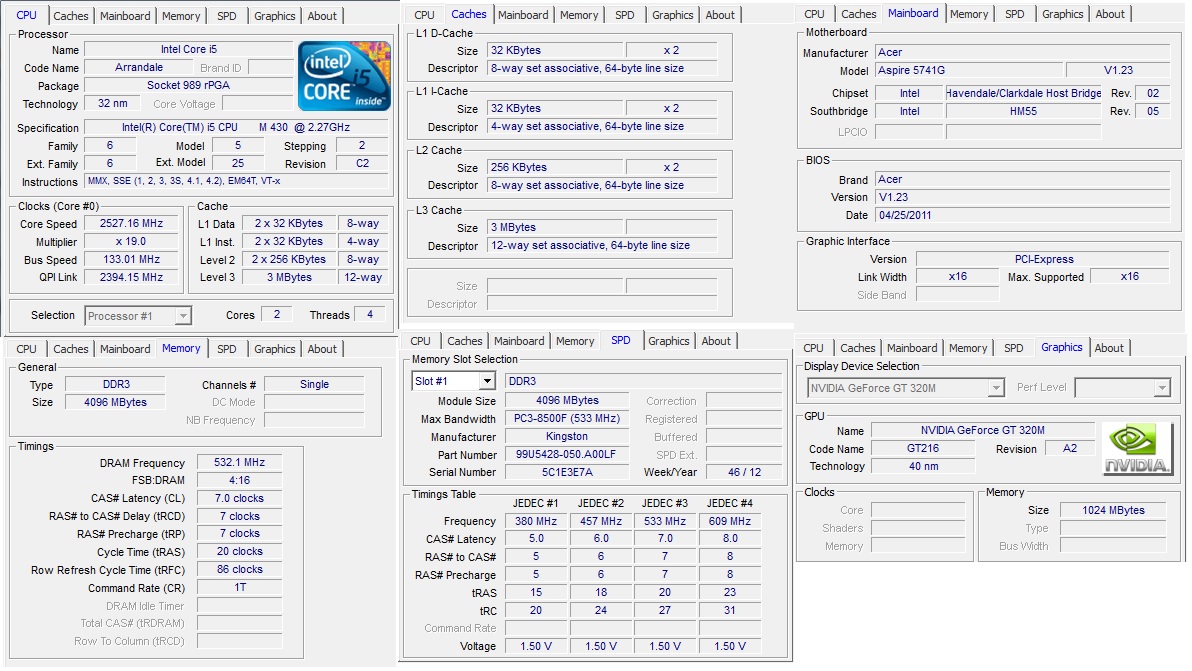Click the CAS# Latency value 7.0 clocks

239,499
